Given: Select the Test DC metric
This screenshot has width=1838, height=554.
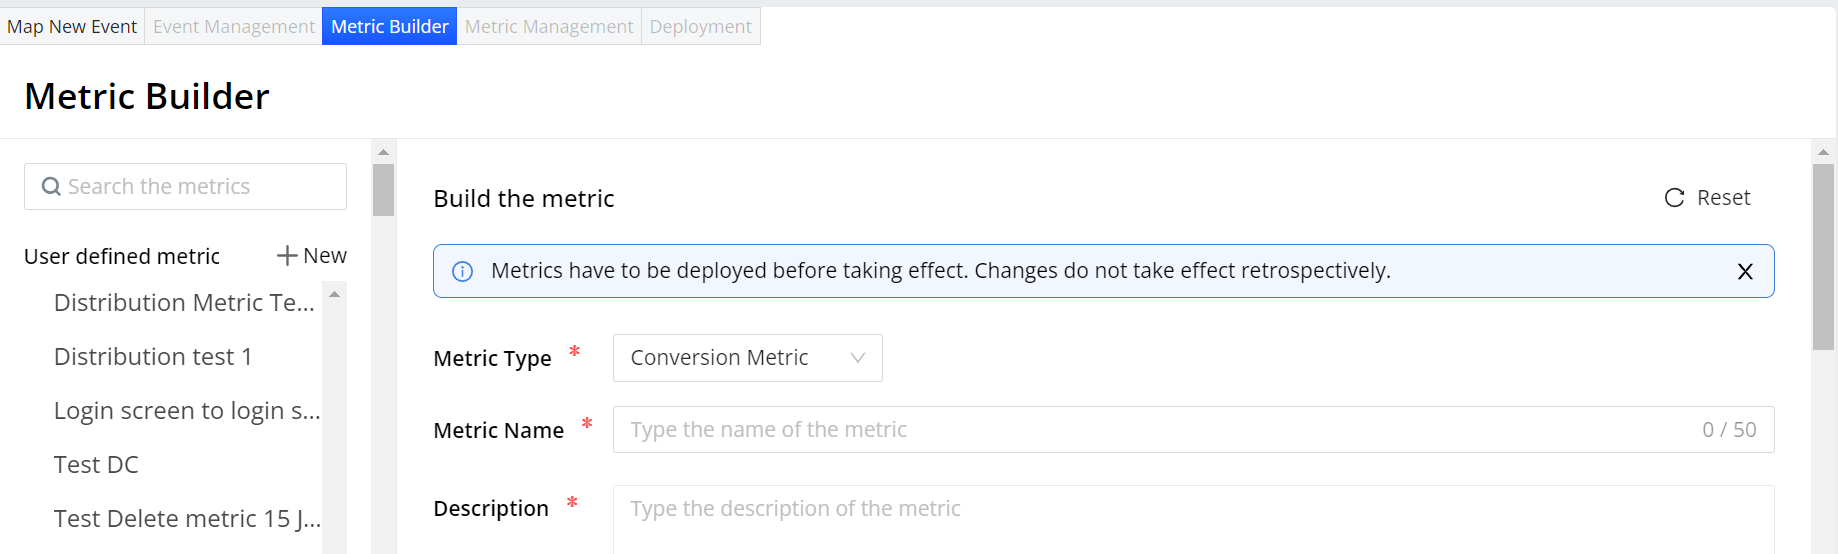Looking at the screenshot, I should point(96,465).
